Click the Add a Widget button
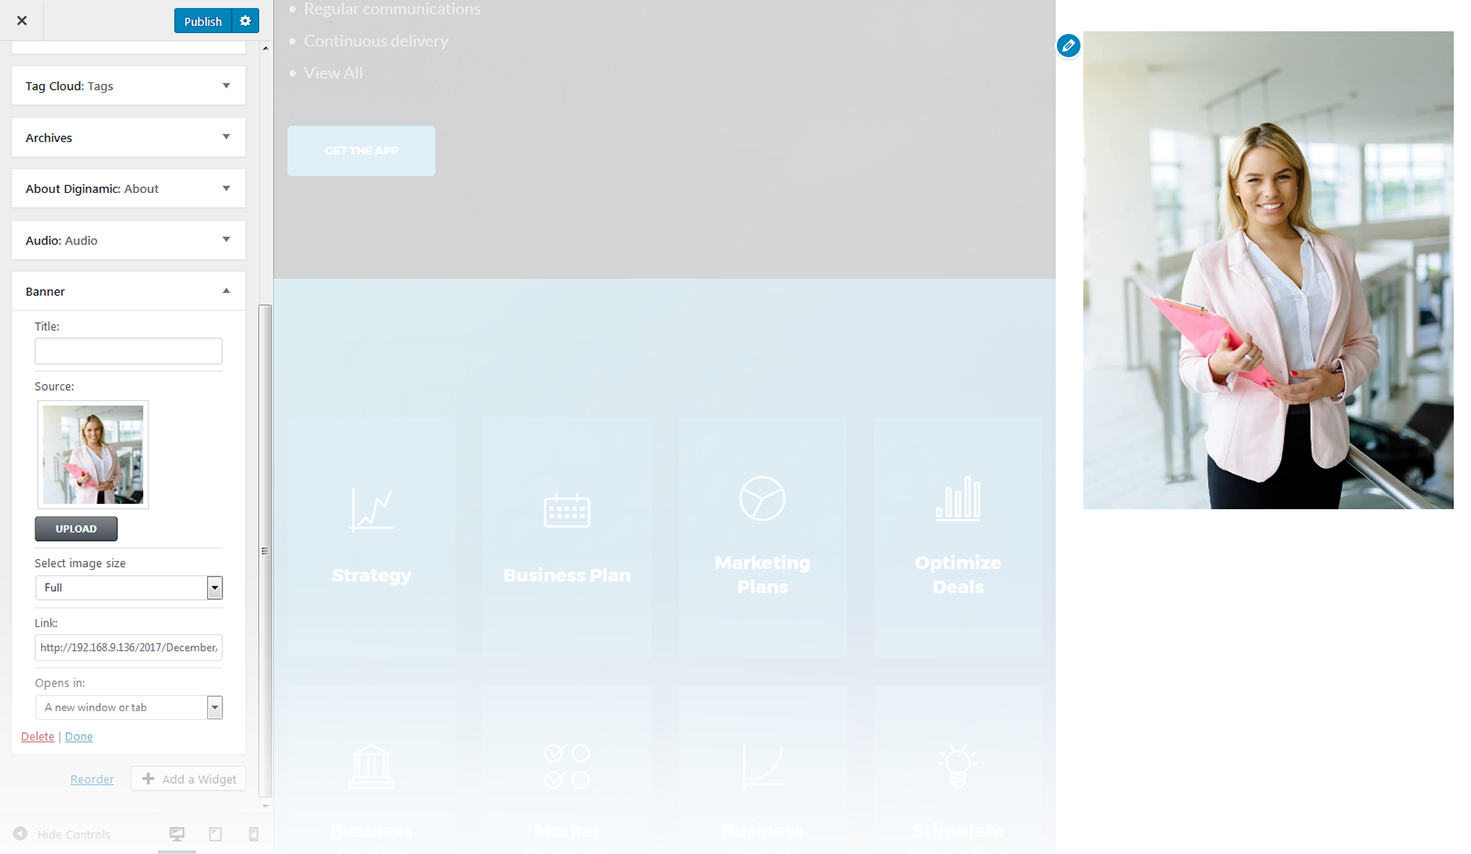The width and height of the screenshot is (1471, 854). point(188,779)
